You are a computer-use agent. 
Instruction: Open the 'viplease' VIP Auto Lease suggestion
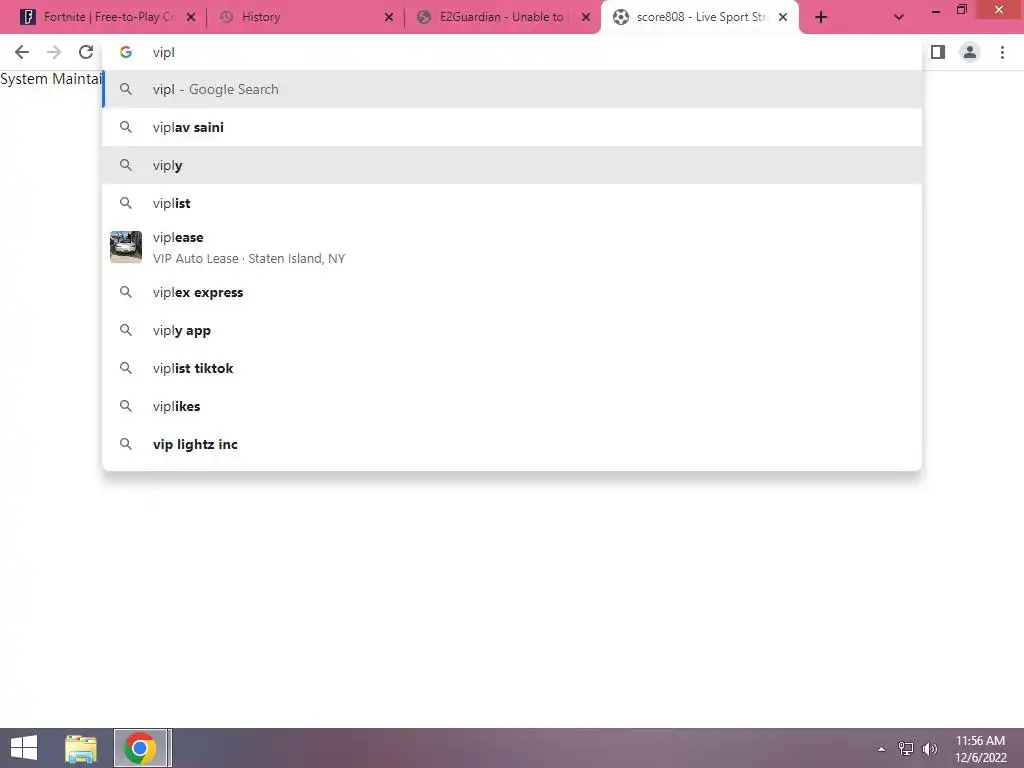pos(512,248)
